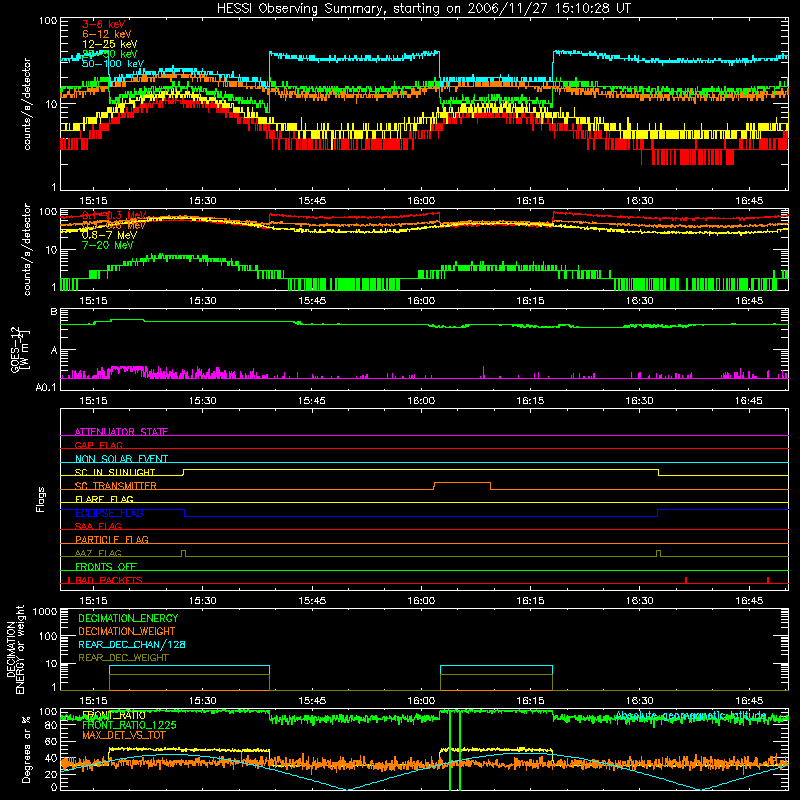Click the GOES-12 axis label
Viewport: 800px width, 800px height.
[19, 349]
